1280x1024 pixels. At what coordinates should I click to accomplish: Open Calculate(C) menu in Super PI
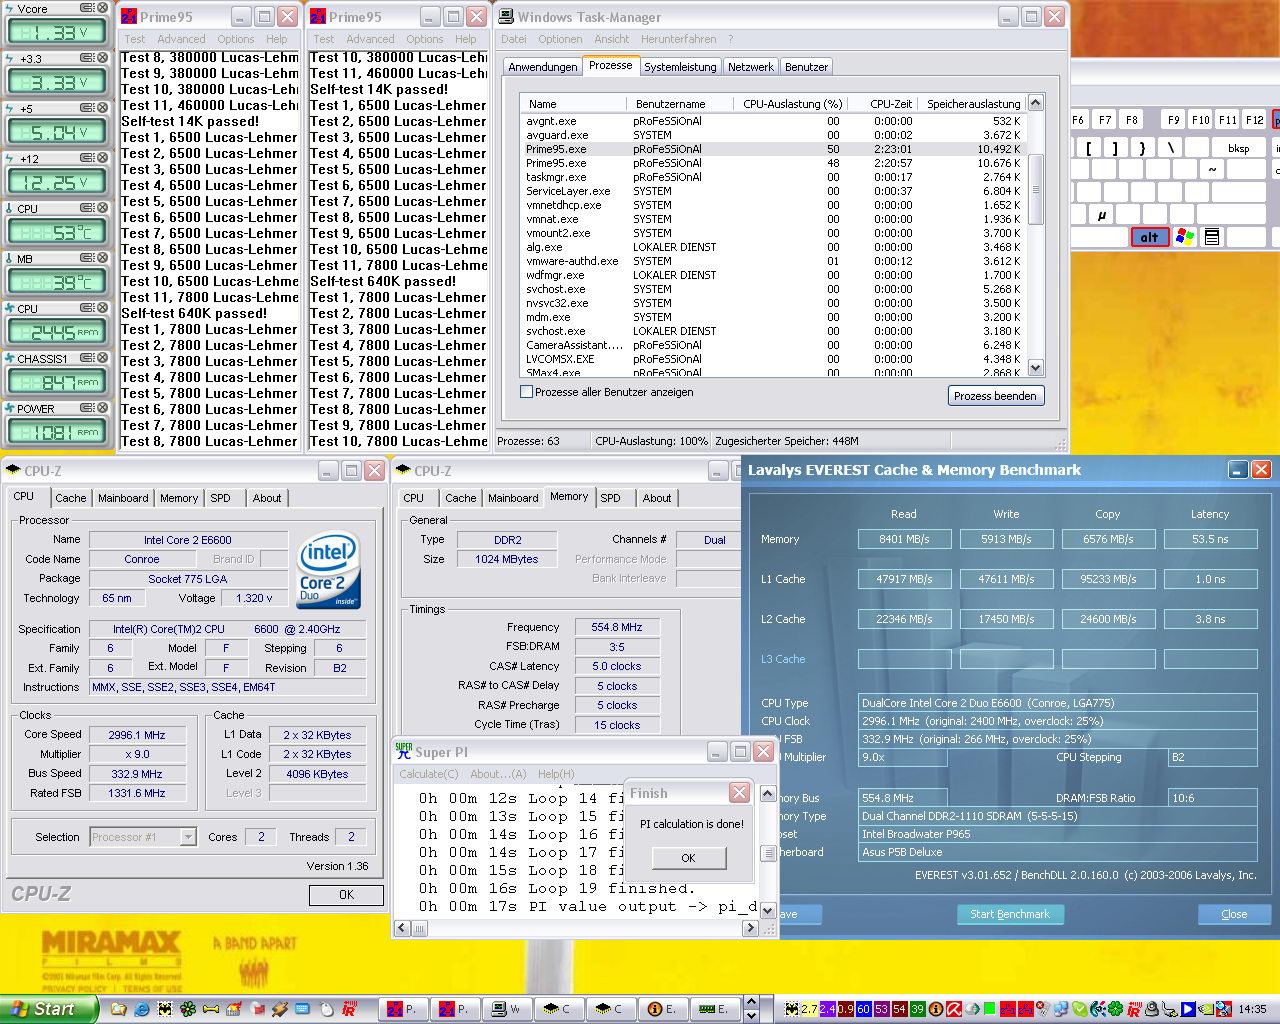429,774
